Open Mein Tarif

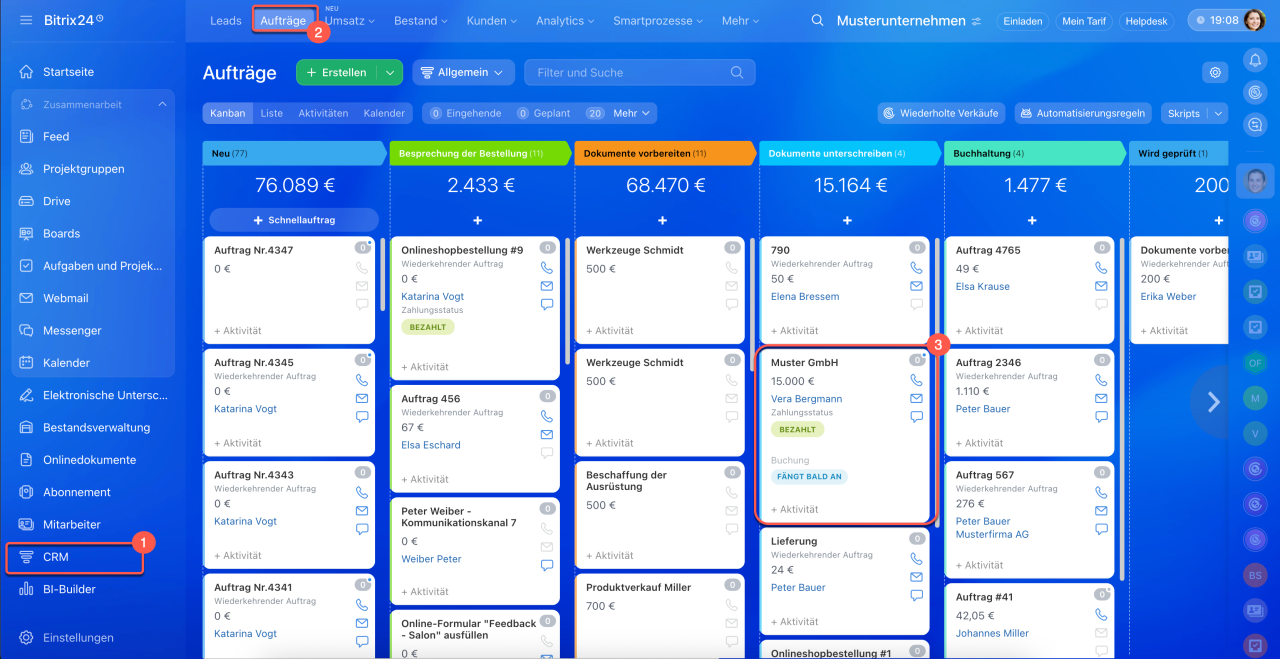(x=1085, y=21)
